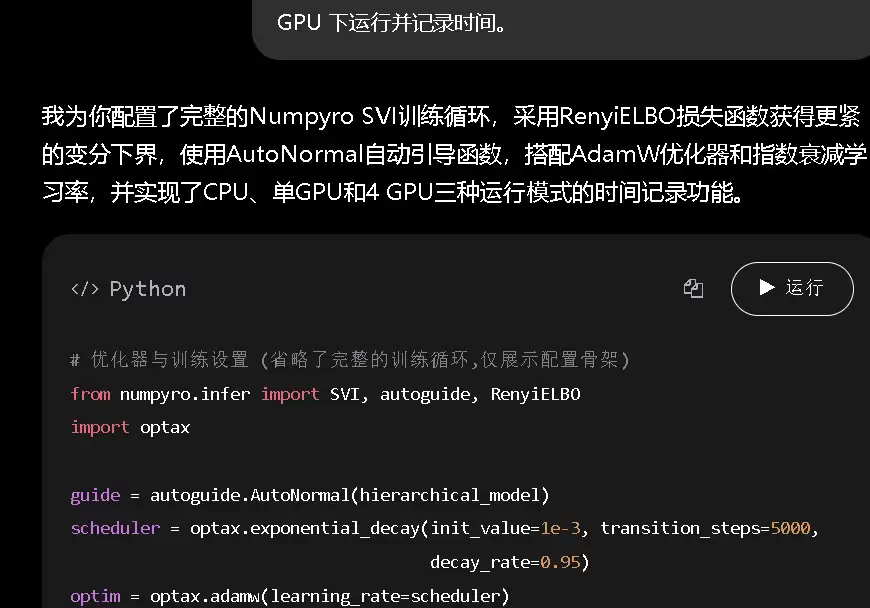Screen dimensions: 870x608
Task: Click the play triangle icon beside 运行
Action: (x=766, y=287)
